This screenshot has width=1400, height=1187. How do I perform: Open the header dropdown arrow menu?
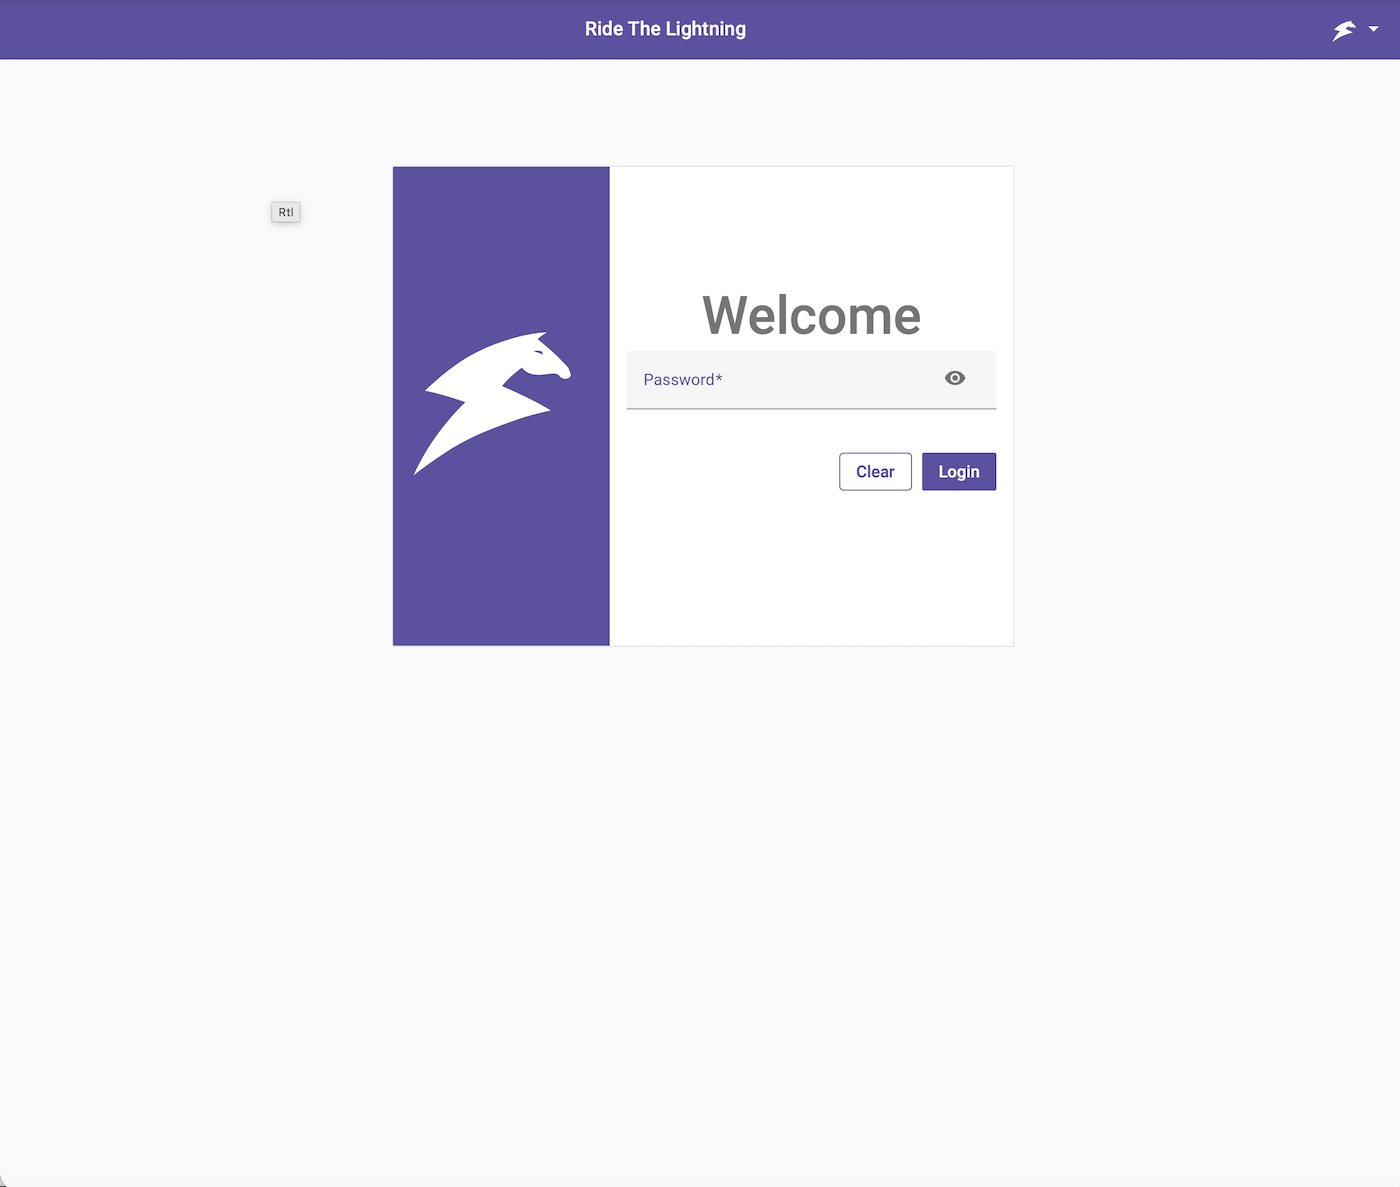point(1374,30)
